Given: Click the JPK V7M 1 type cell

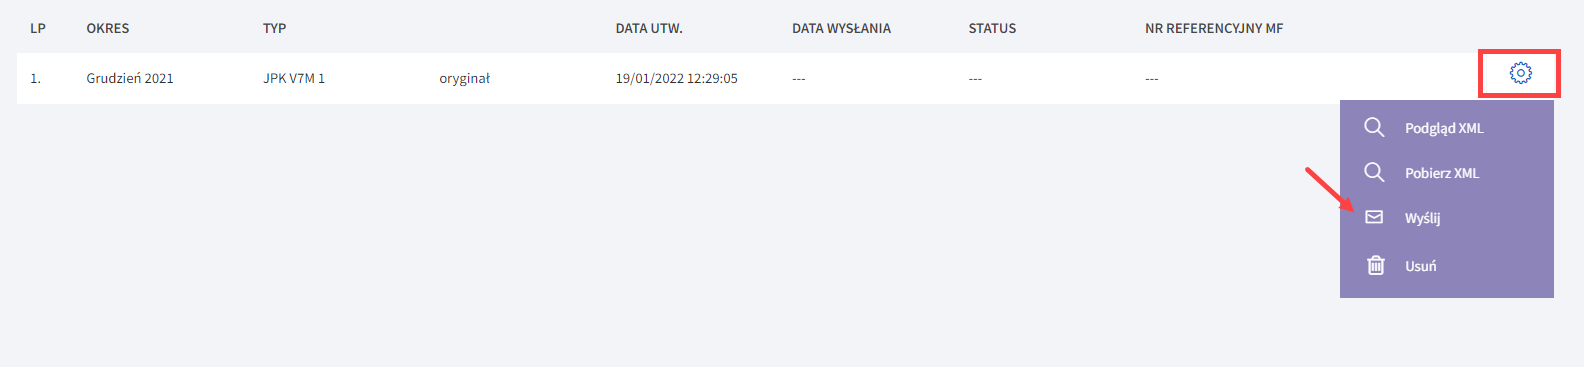Looking at the screenshot, I should click(294, 78).
